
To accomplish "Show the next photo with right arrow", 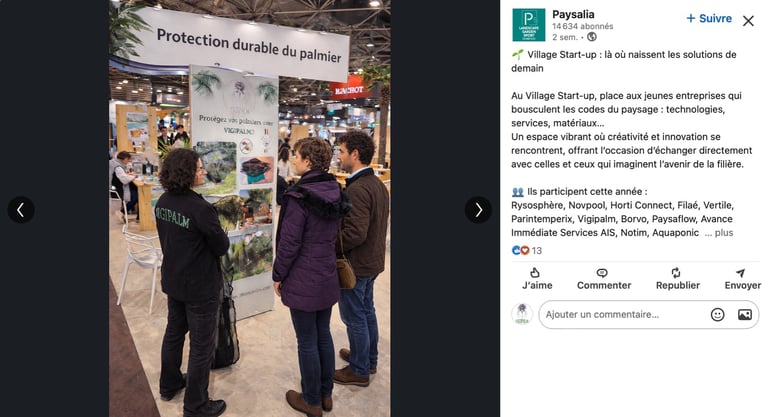I will pos(478,210).
